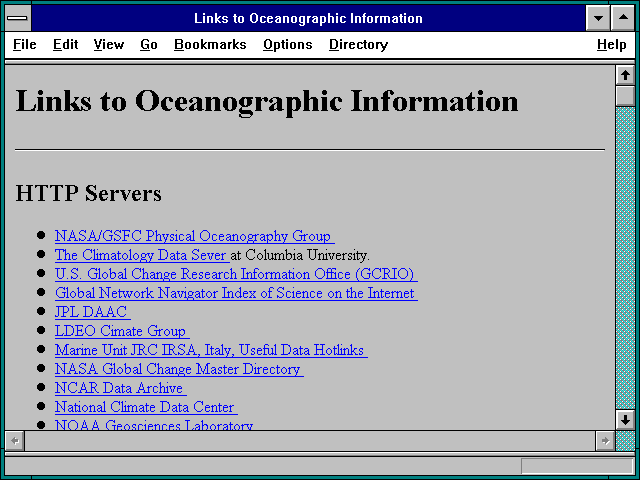Open the JPL DAAC link
The width and height of the screenshot is (640, 480).
pos(93,312)
